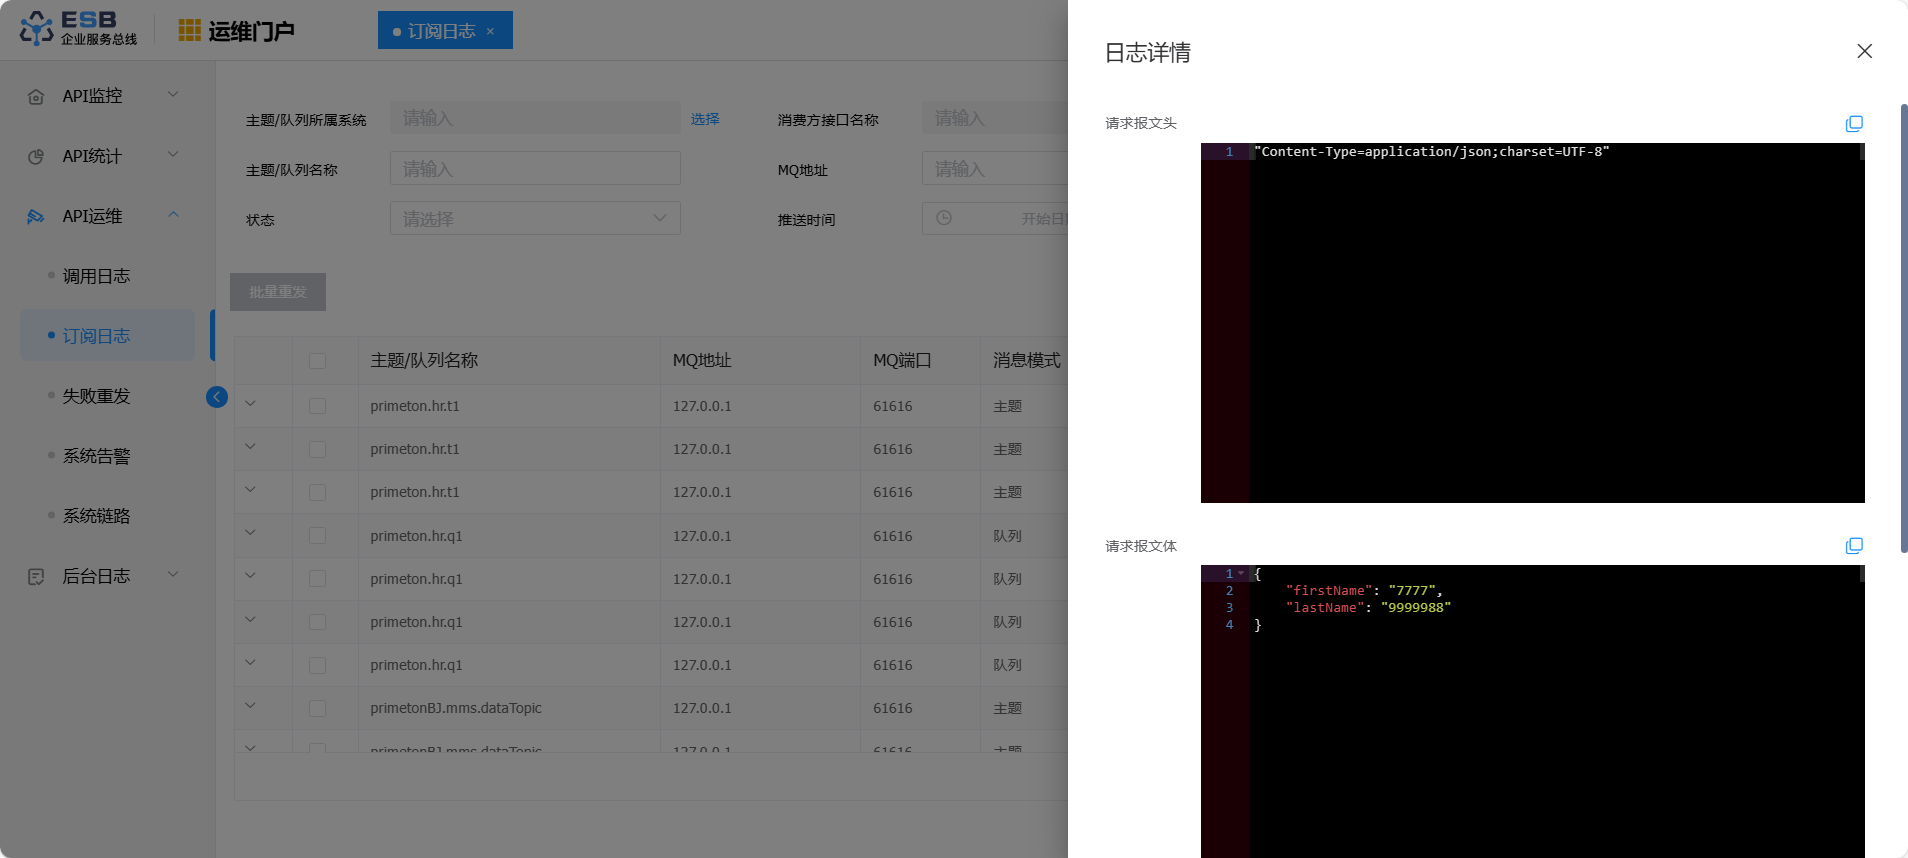
Task: Click the Content-Type header line in the editor
Action: [x=1432, y=152]
